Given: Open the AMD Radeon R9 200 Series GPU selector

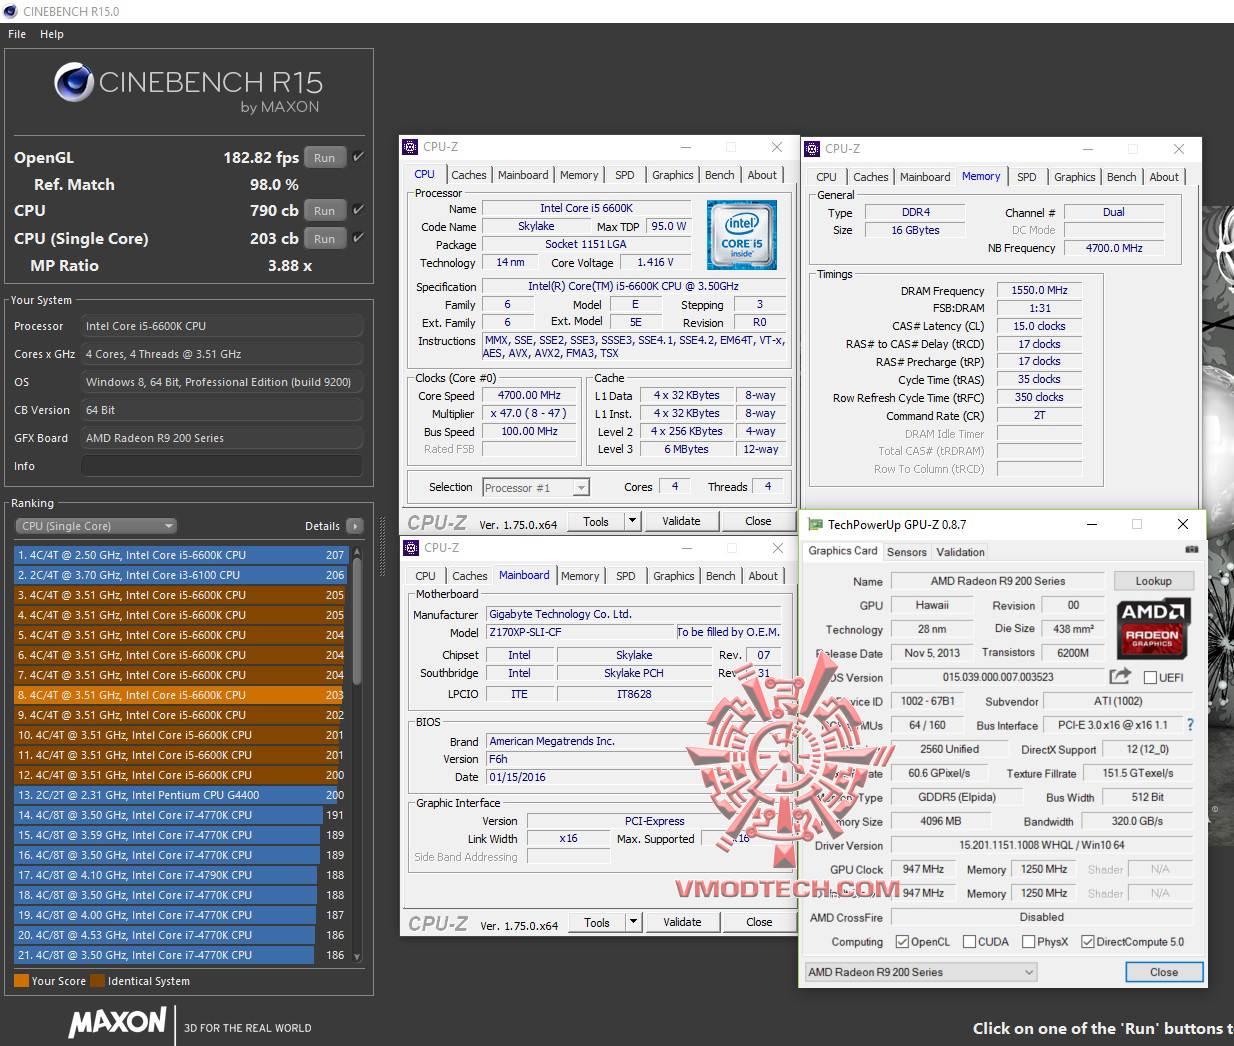Looking at the screenshot, I should click(x=921, y=972).
